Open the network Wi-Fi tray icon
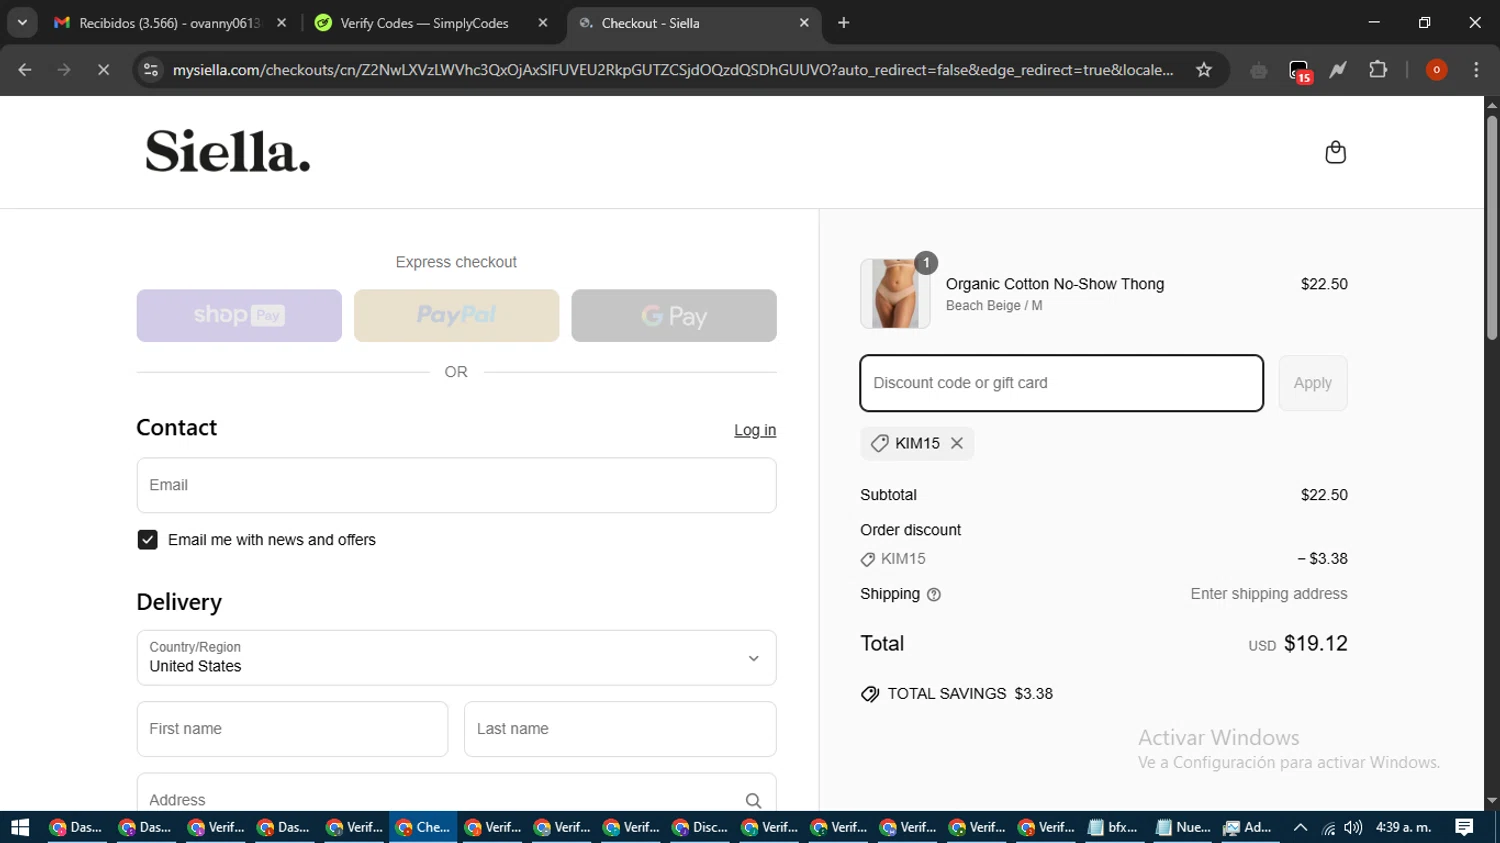Image resolution: width=1500 pixels, height=843 pixels. [x=1328, y=828]
